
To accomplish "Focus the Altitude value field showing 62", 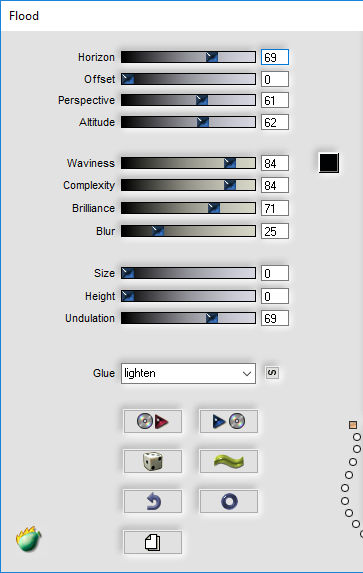I will (x=275, y=122).
